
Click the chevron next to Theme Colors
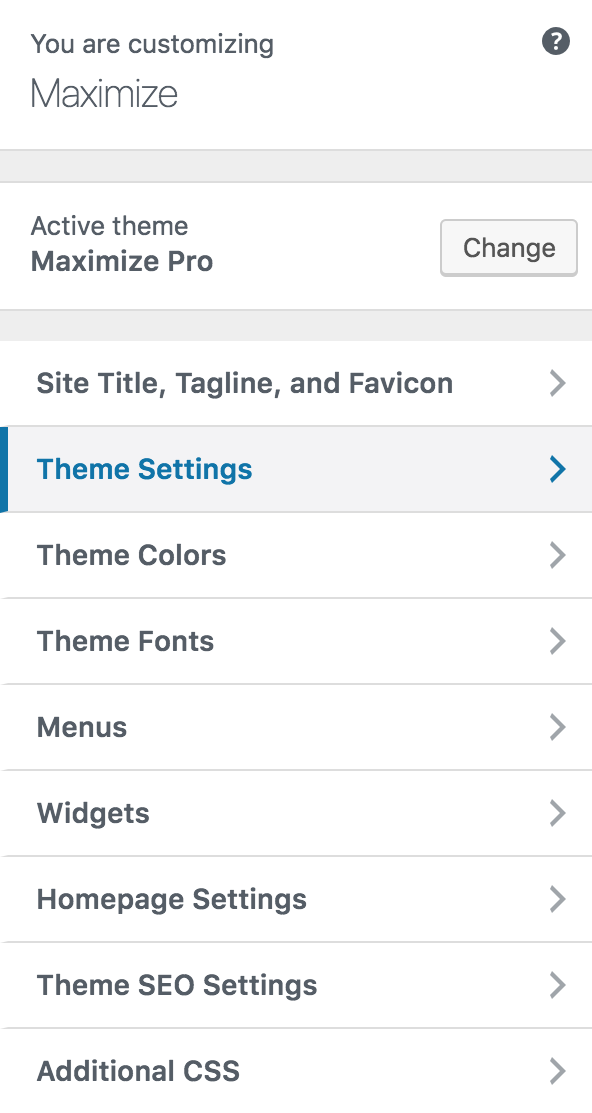[x=558, y=555]
